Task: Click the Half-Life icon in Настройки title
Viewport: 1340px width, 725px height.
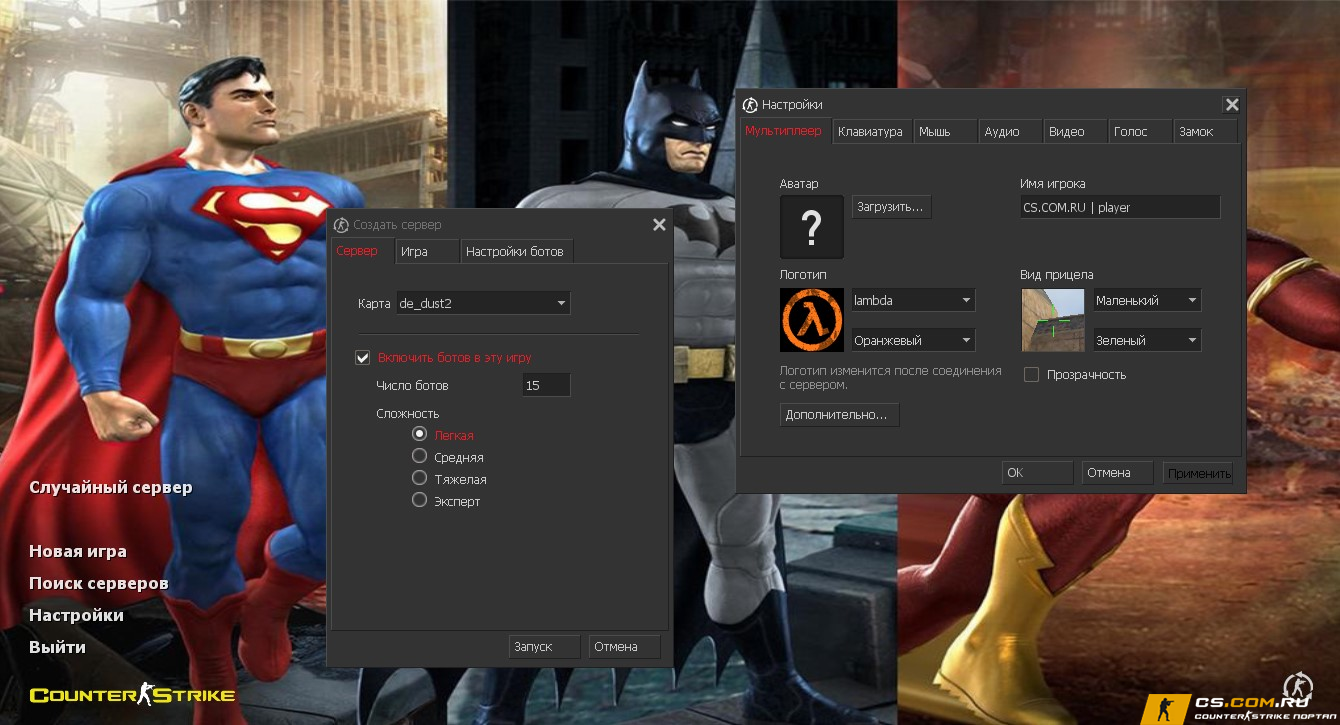Action: click(x=750, y=105)
